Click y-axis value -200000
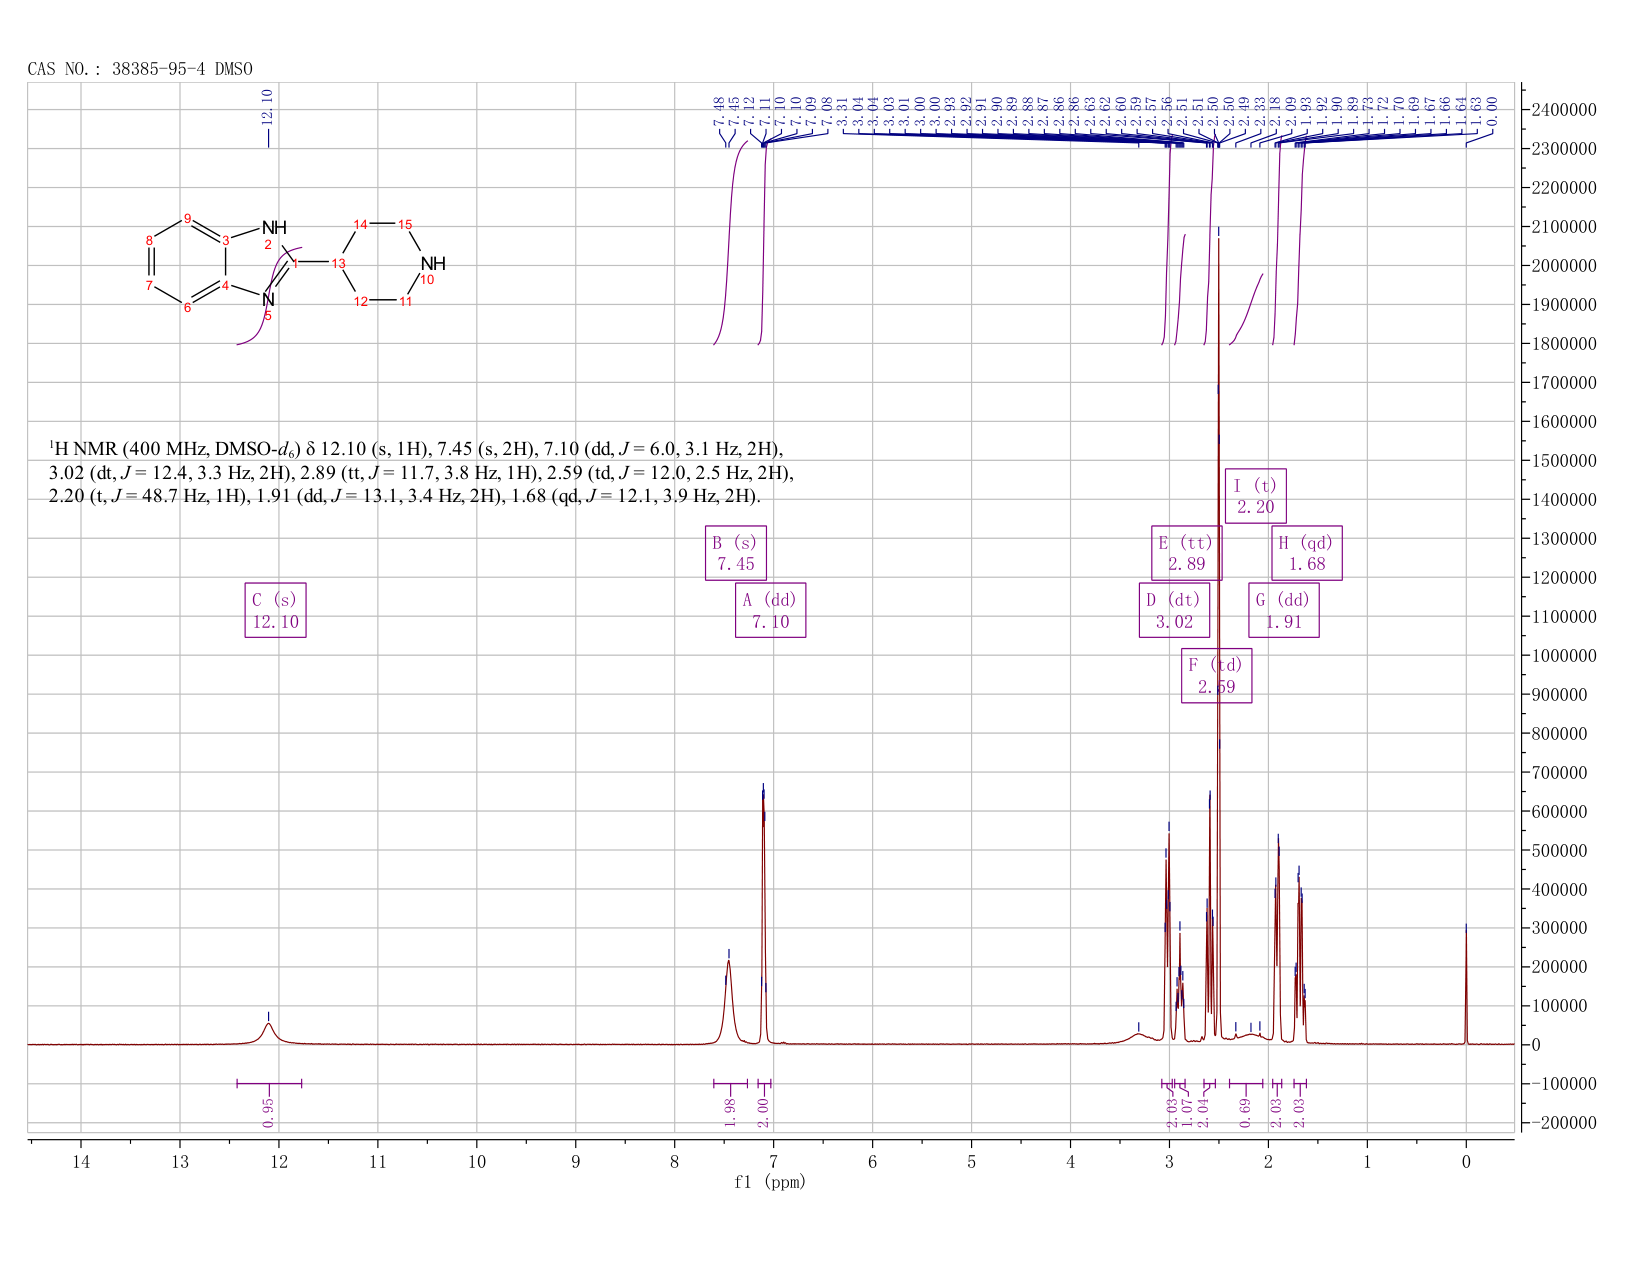Image resolution: width=1650 pixels, height=1275 pixels. (x=1564, y=1124)
